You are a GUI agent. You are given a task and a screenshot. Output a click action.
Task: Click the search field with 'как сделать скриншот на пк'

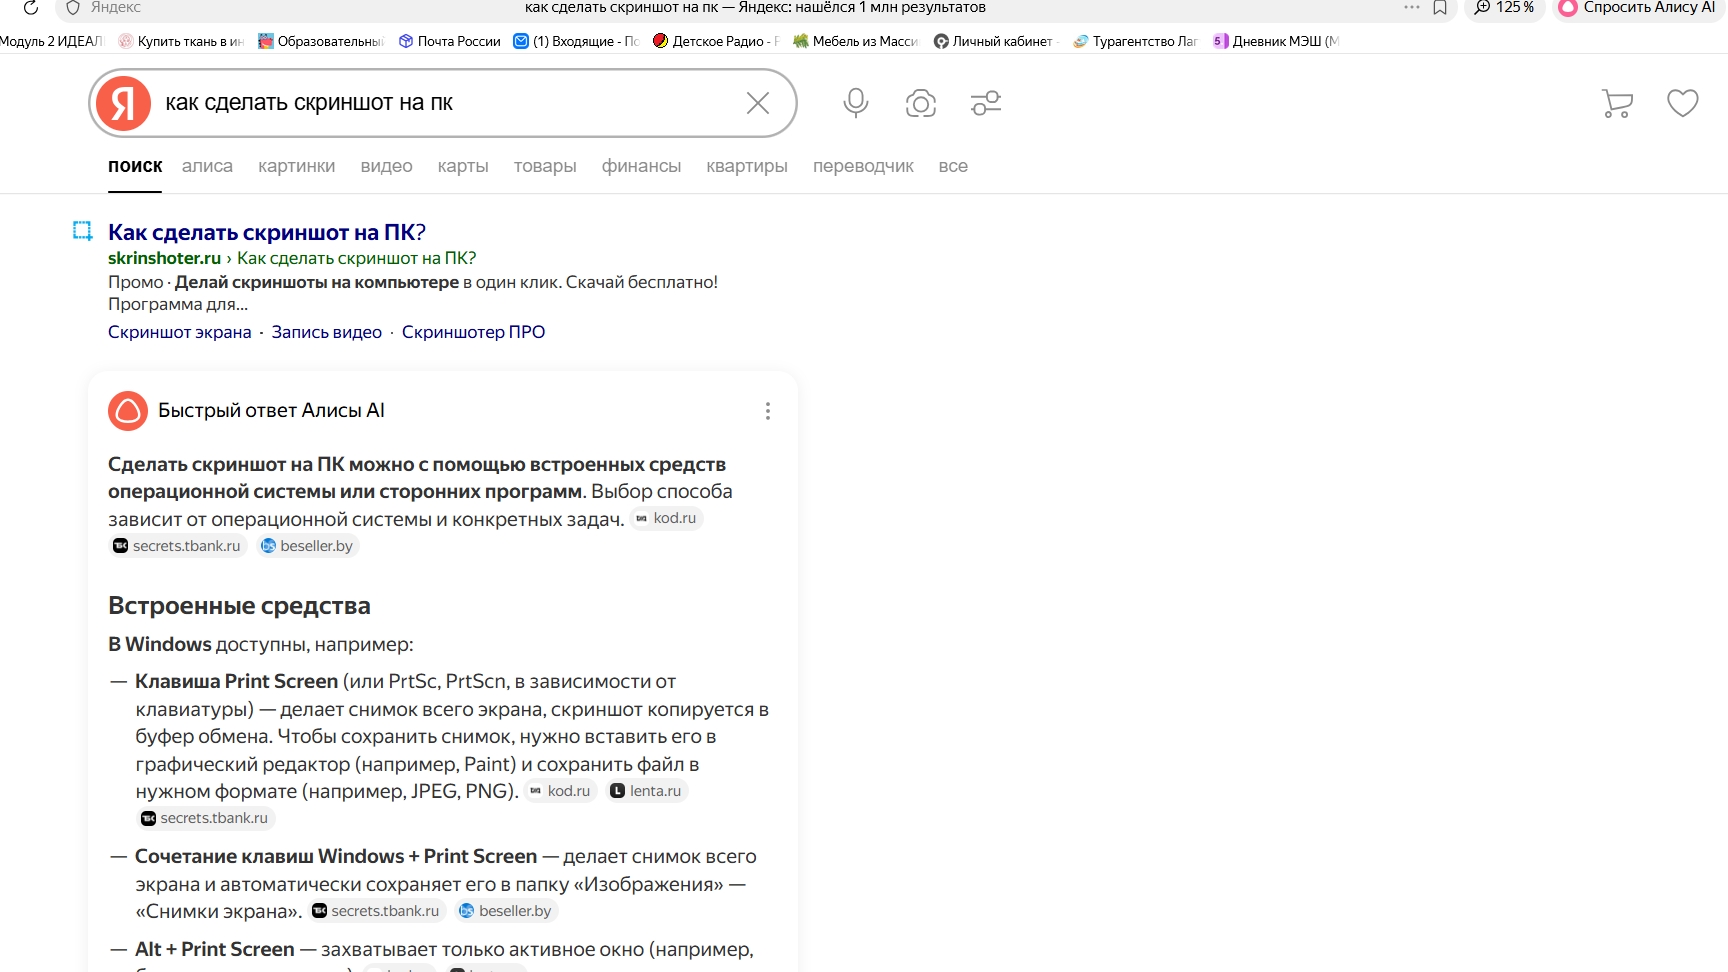445,103
